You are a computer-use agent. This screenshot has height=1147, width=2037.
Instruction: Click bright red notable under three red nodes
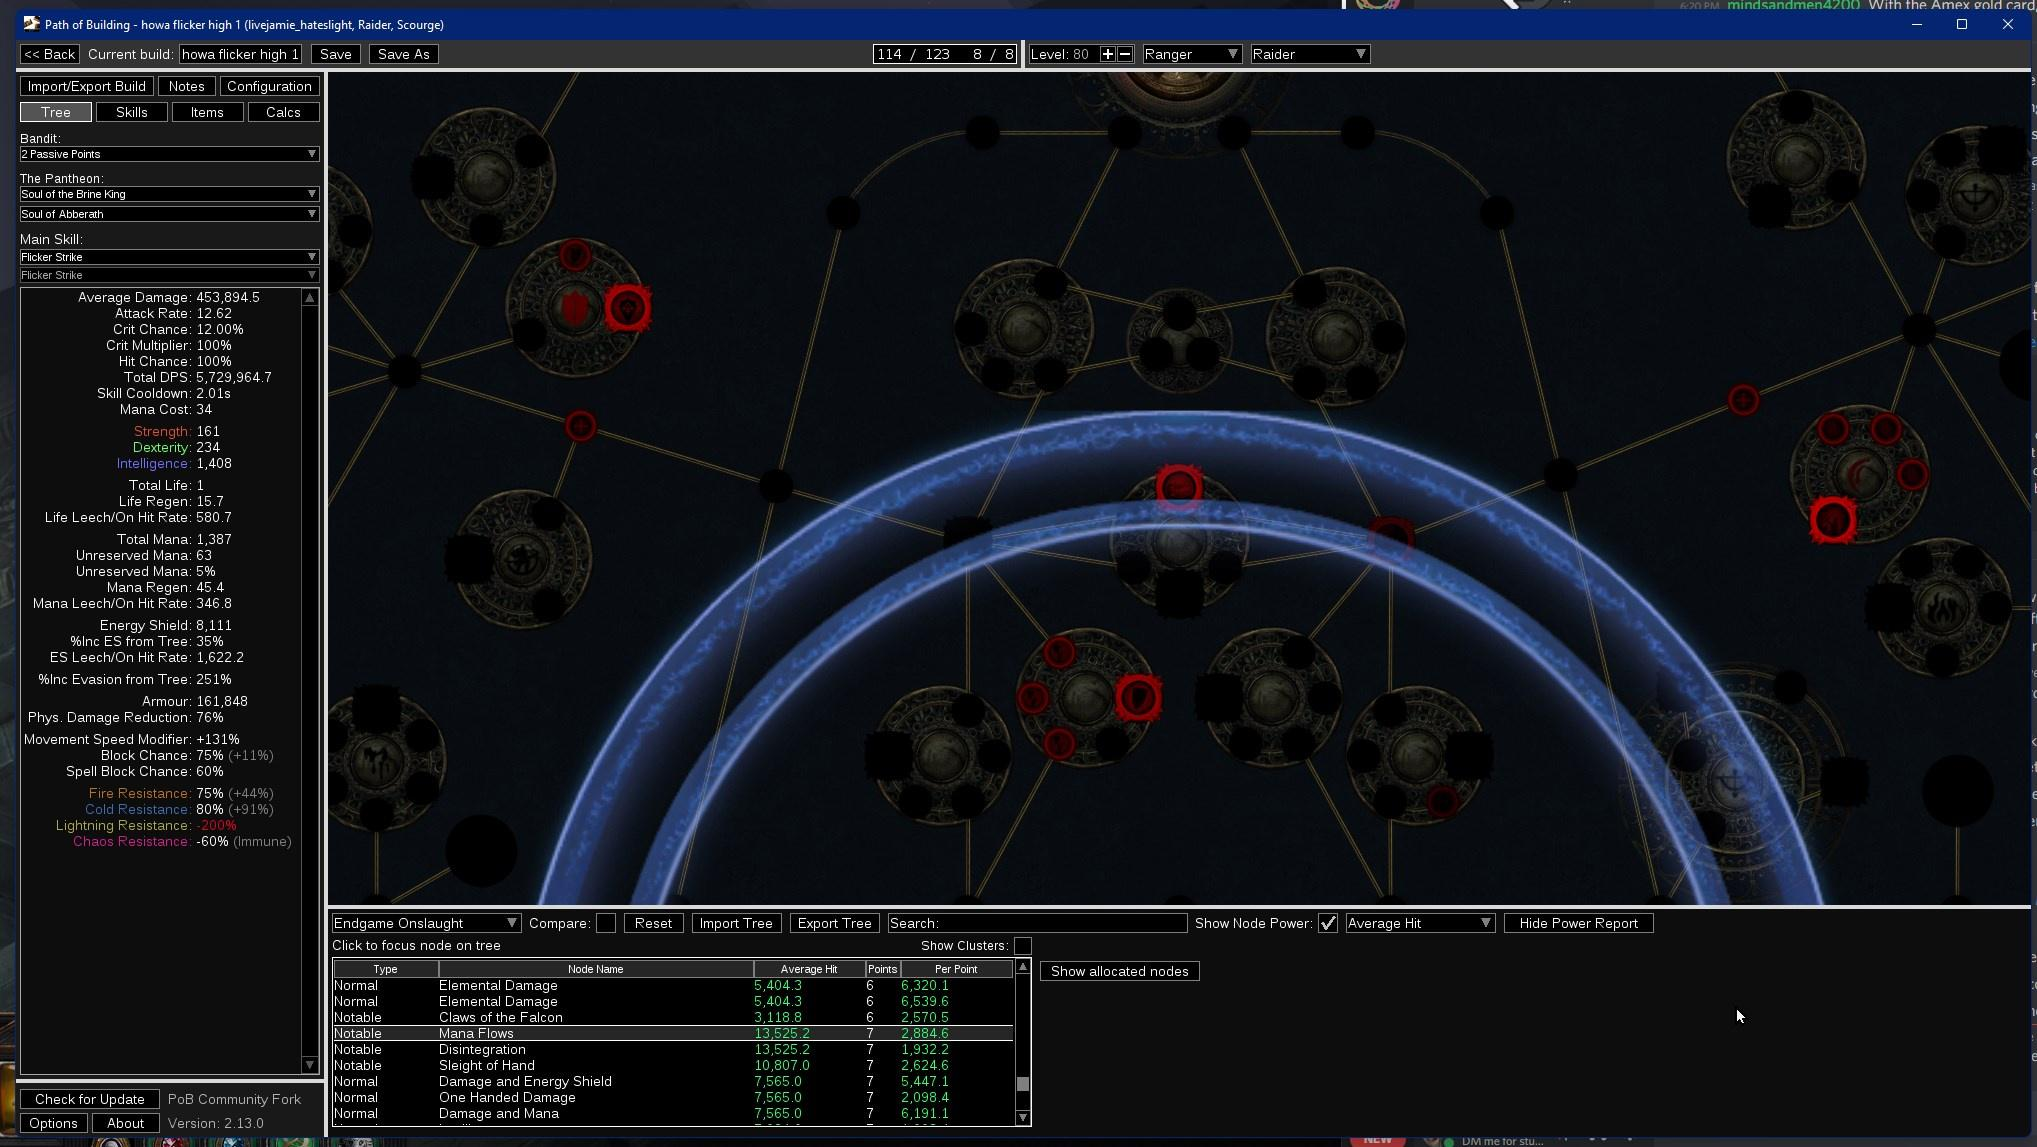tap(1832, 520)
